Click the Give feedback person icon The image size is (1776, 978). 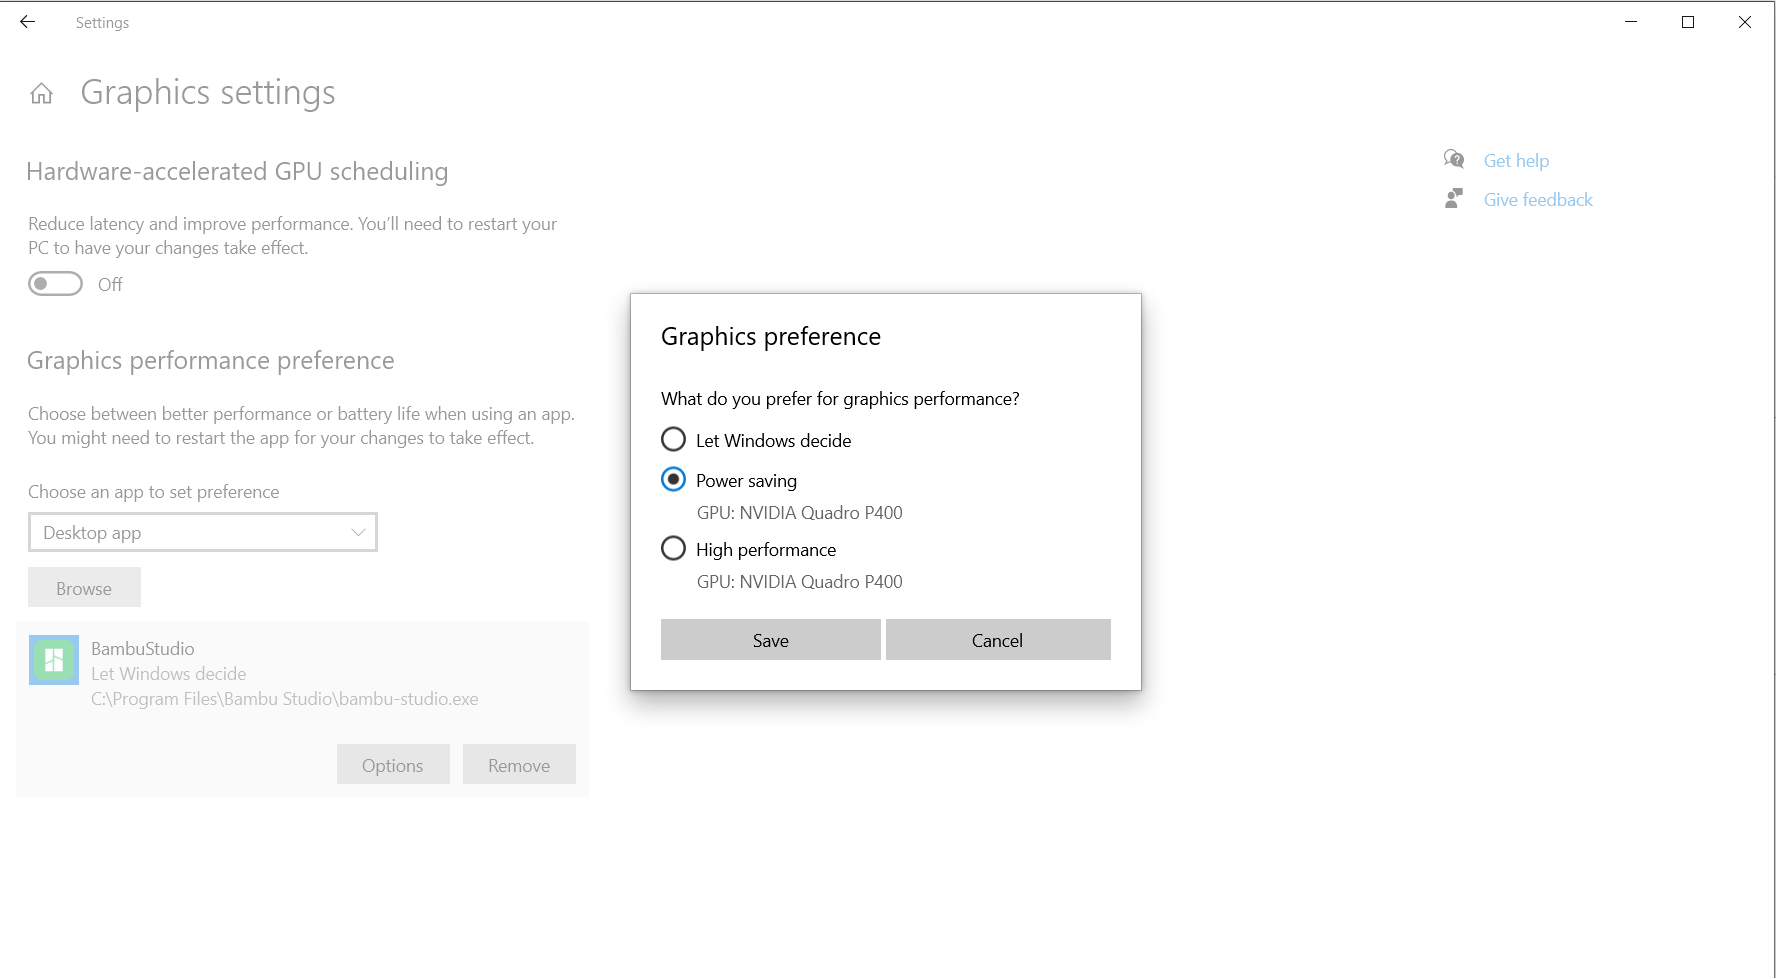pos(1454,199)
